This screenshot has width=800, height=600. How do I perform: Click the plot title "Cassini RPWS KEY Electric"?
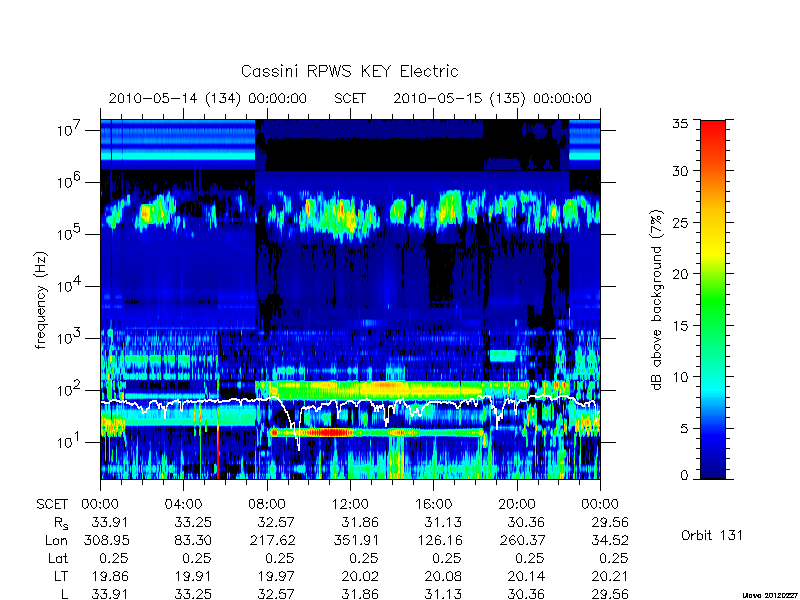(349, 71)
